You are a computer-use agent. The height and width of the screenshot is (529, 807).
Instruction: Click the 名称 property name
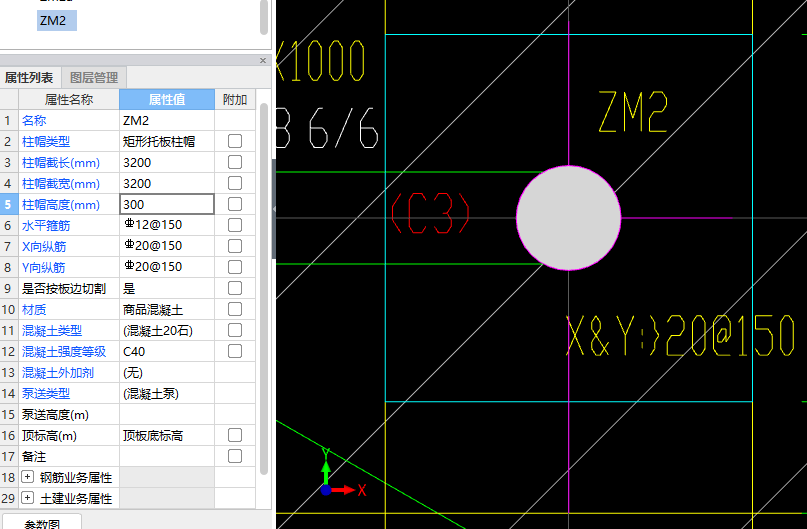click(x=34, y=120)
